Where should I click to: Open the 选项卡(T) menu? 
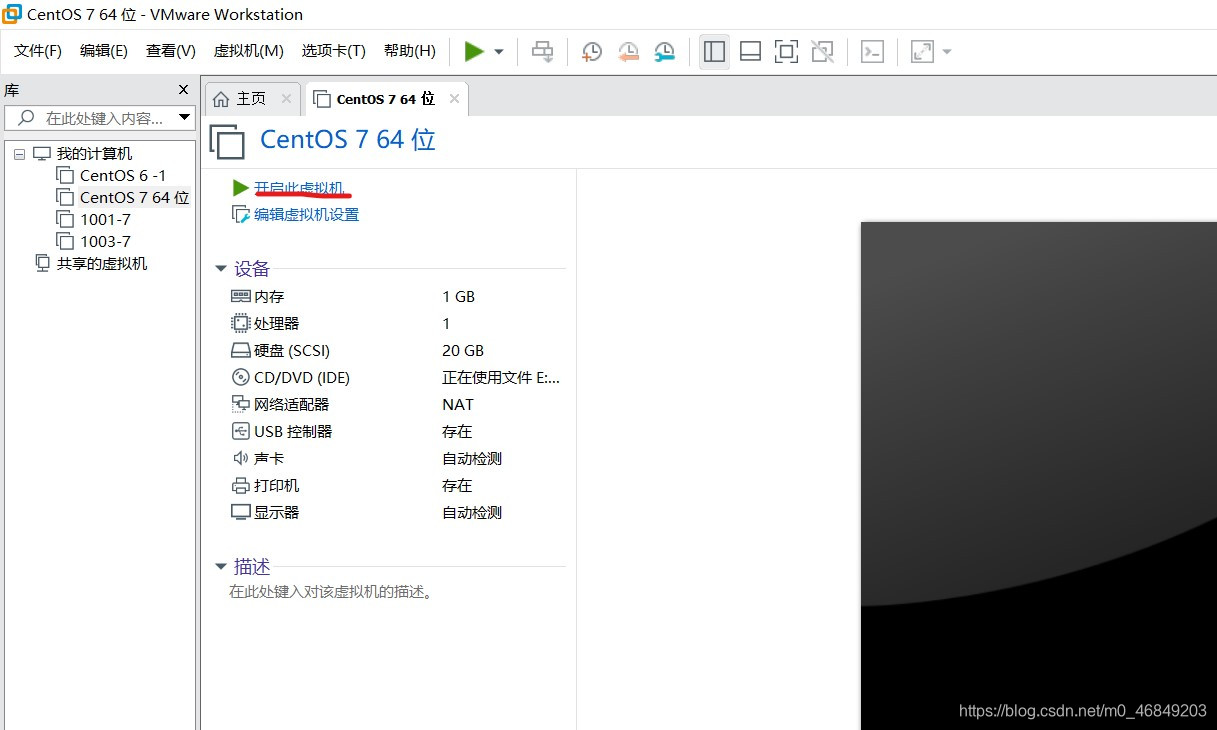point(334,51)
